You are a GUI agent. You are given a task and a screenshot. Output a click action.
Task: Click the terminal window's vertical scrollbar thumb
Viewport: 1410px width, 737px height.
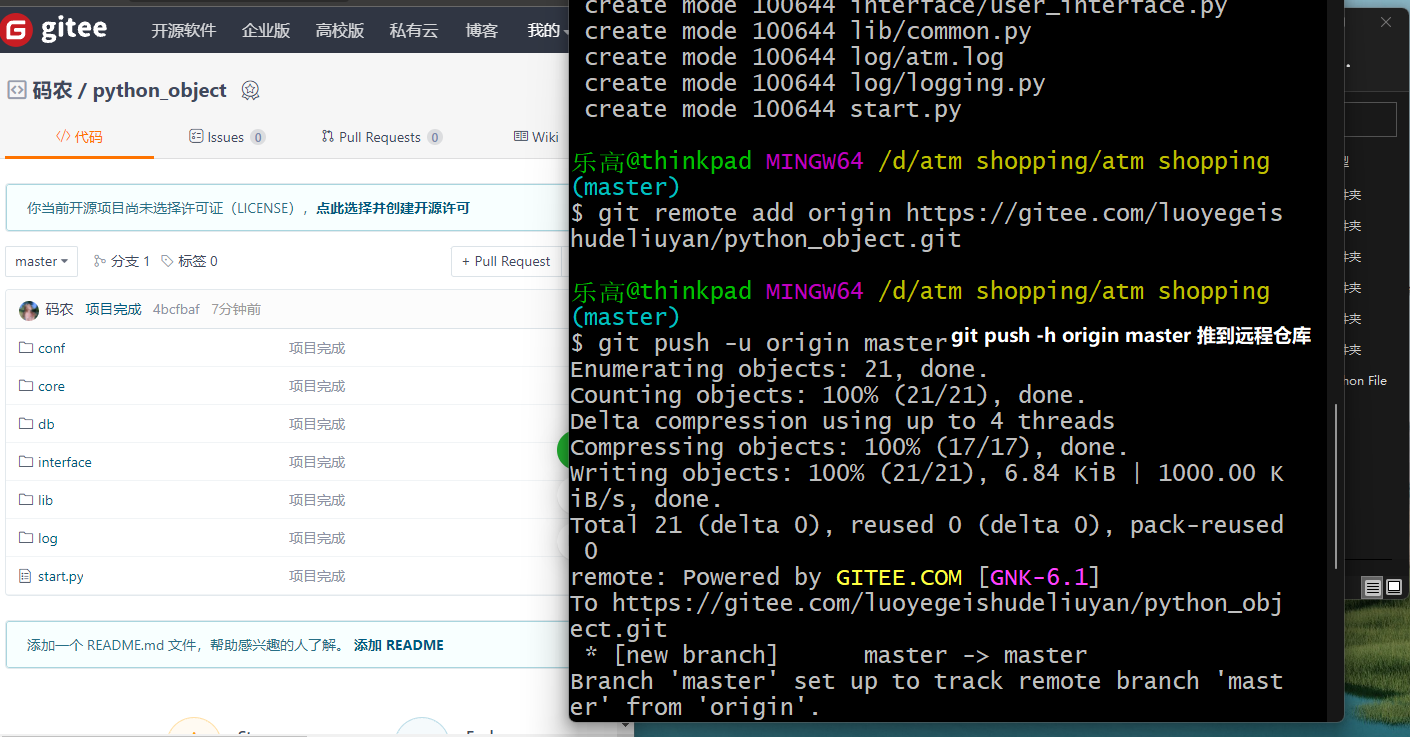pos(1336,486)
